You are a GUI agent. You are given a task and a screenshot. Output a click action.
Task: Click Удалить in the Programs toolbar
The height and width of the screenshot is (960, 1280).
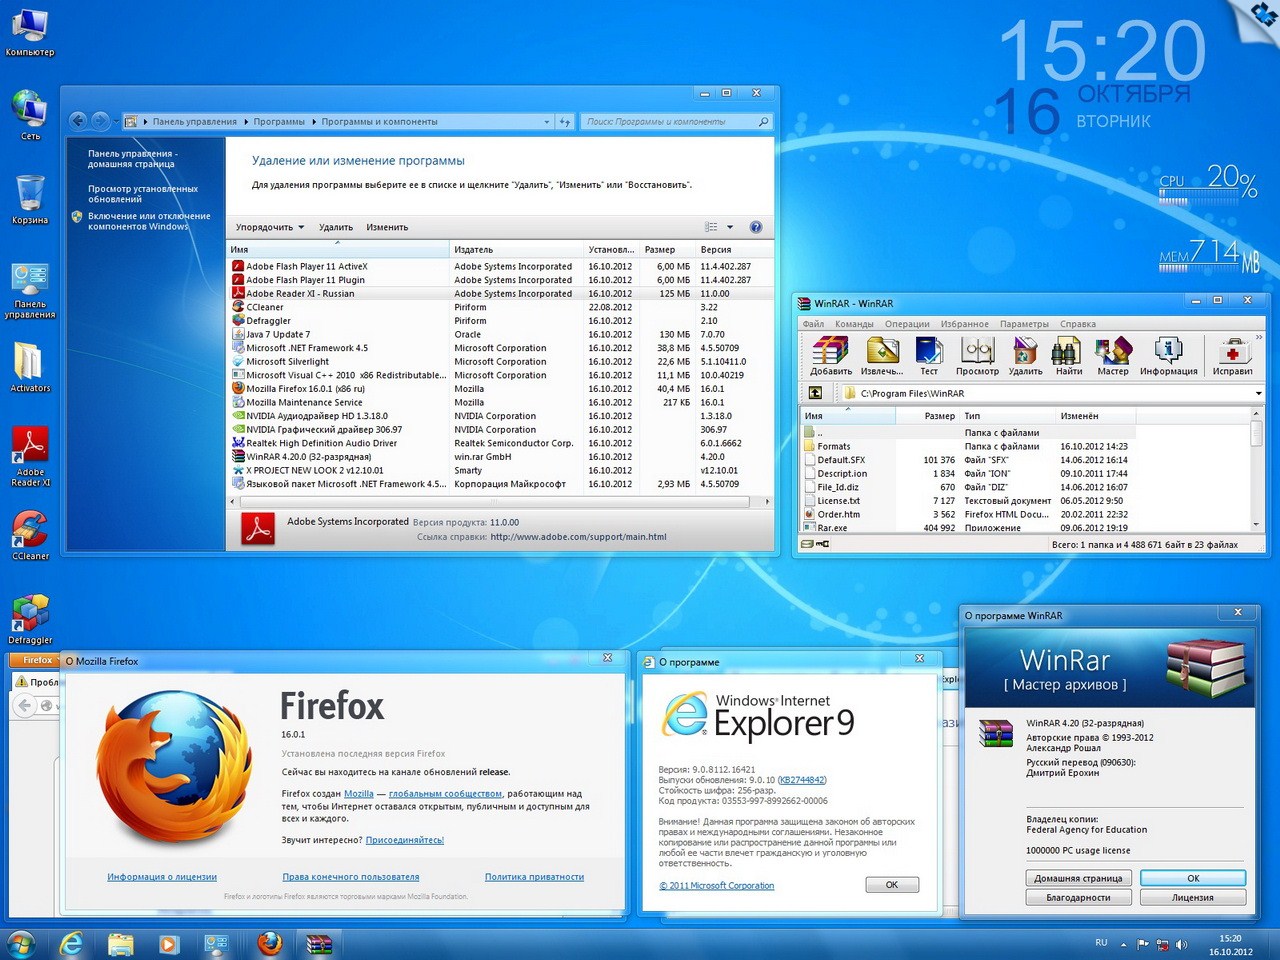(335, 227)
